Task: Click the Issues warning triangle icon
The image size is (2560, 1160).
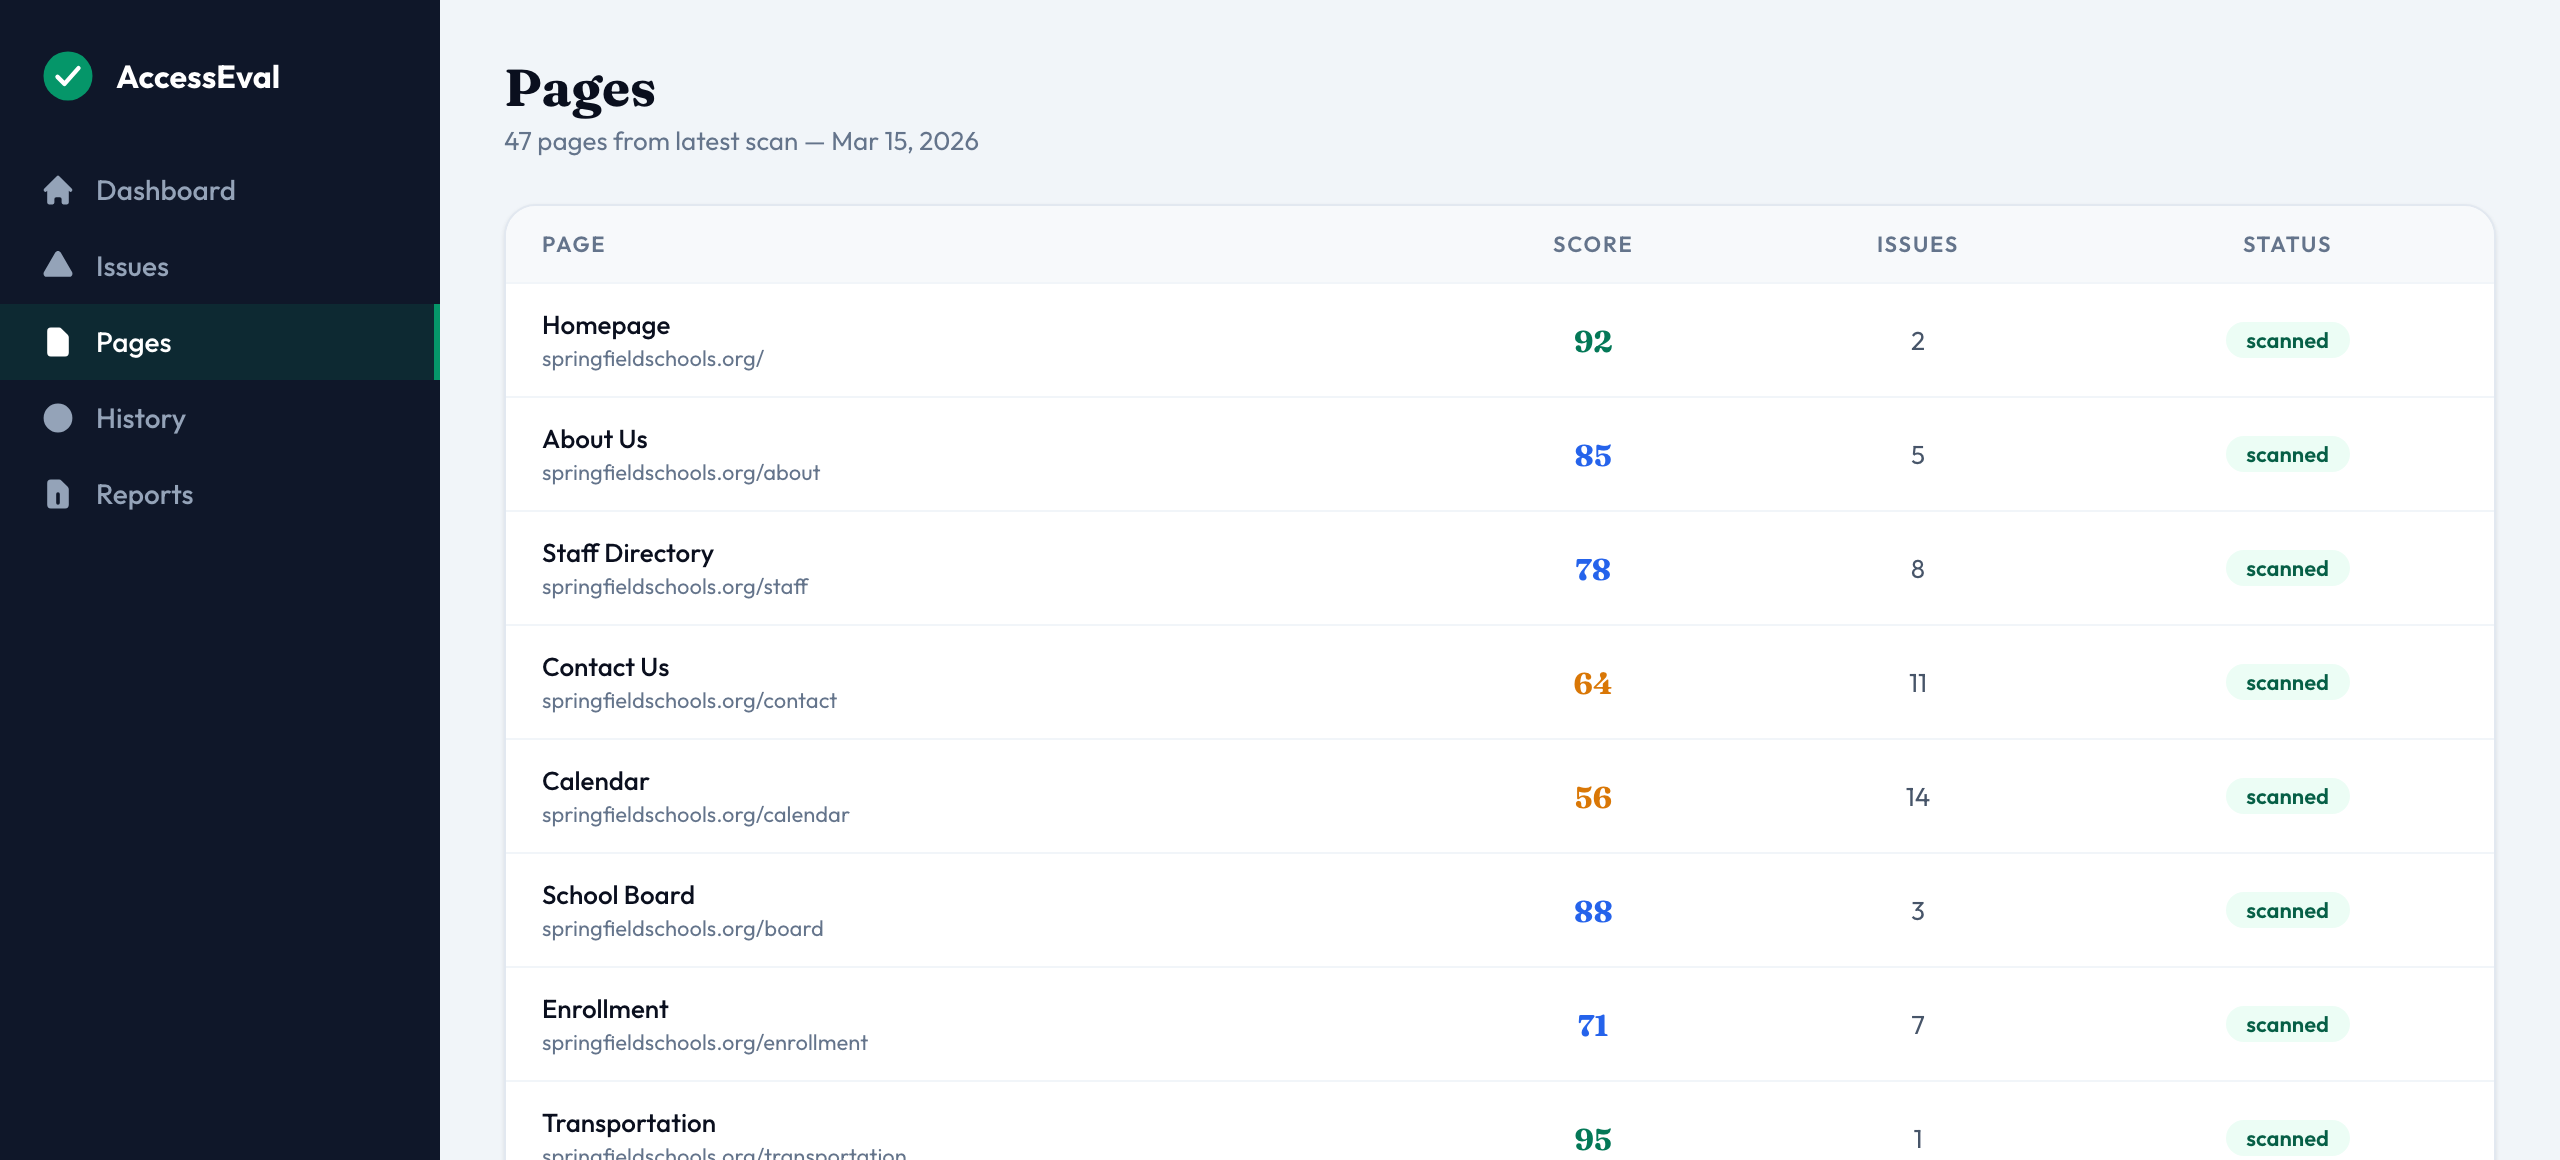Action: click(58, 265)
